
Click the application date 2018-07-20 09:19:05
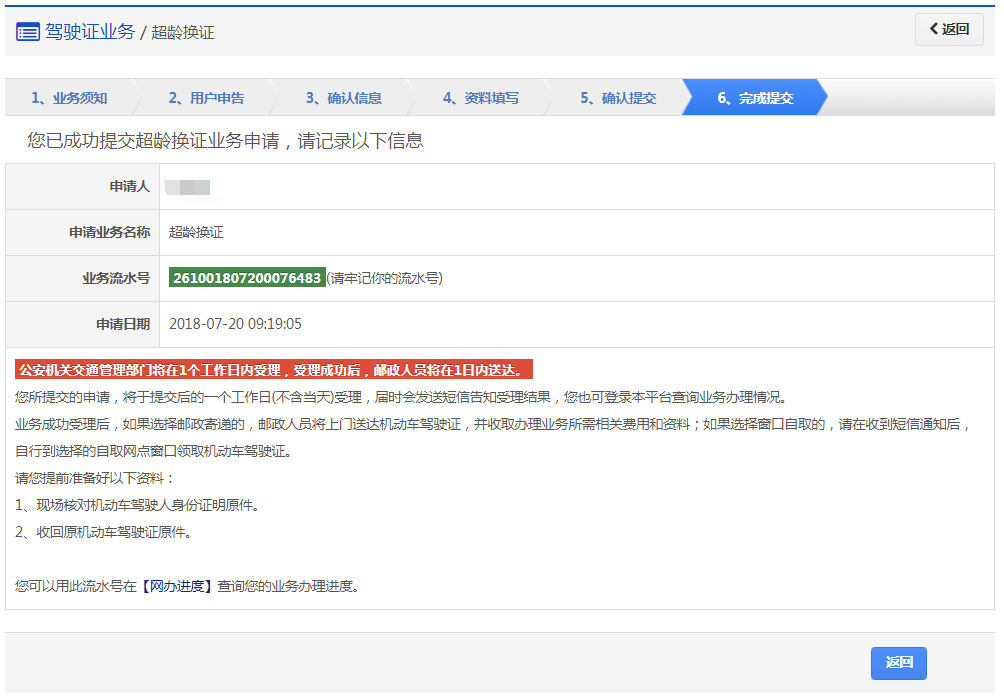click(x=235, y=324)
